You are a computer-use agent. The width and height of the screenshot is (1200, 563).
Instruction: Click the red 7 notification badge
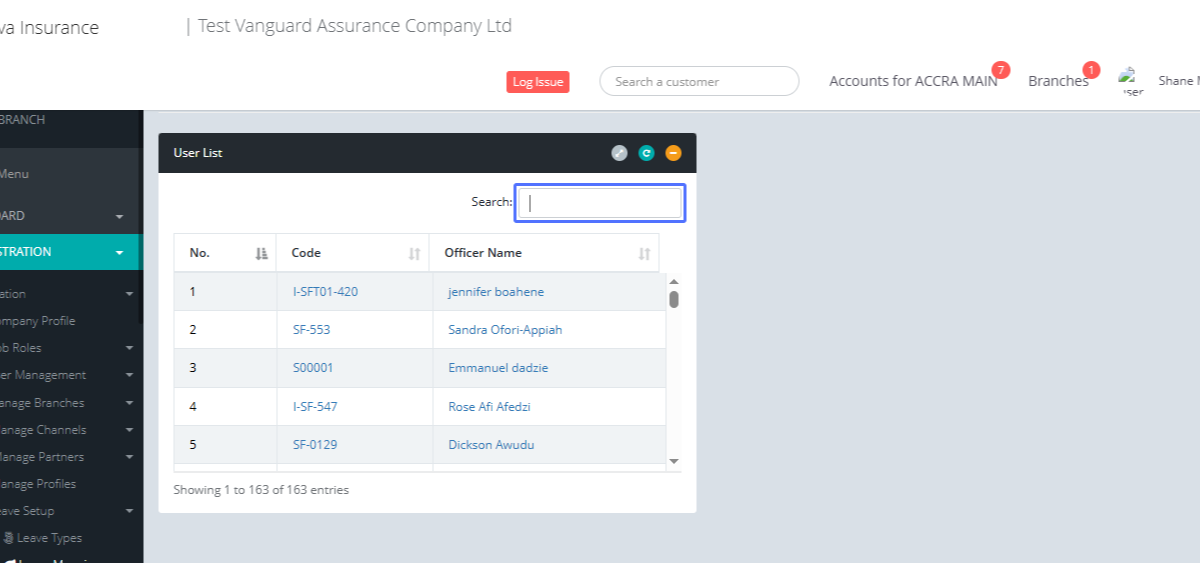(1000, 70)
